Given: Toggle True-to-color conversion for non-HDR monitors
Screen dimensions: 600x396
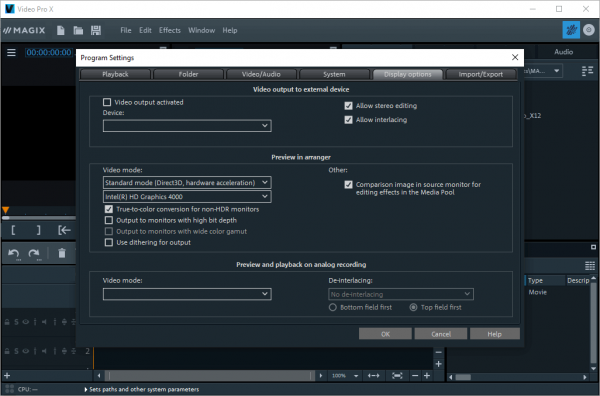Looking at the screenshot, I should (109, 209).
